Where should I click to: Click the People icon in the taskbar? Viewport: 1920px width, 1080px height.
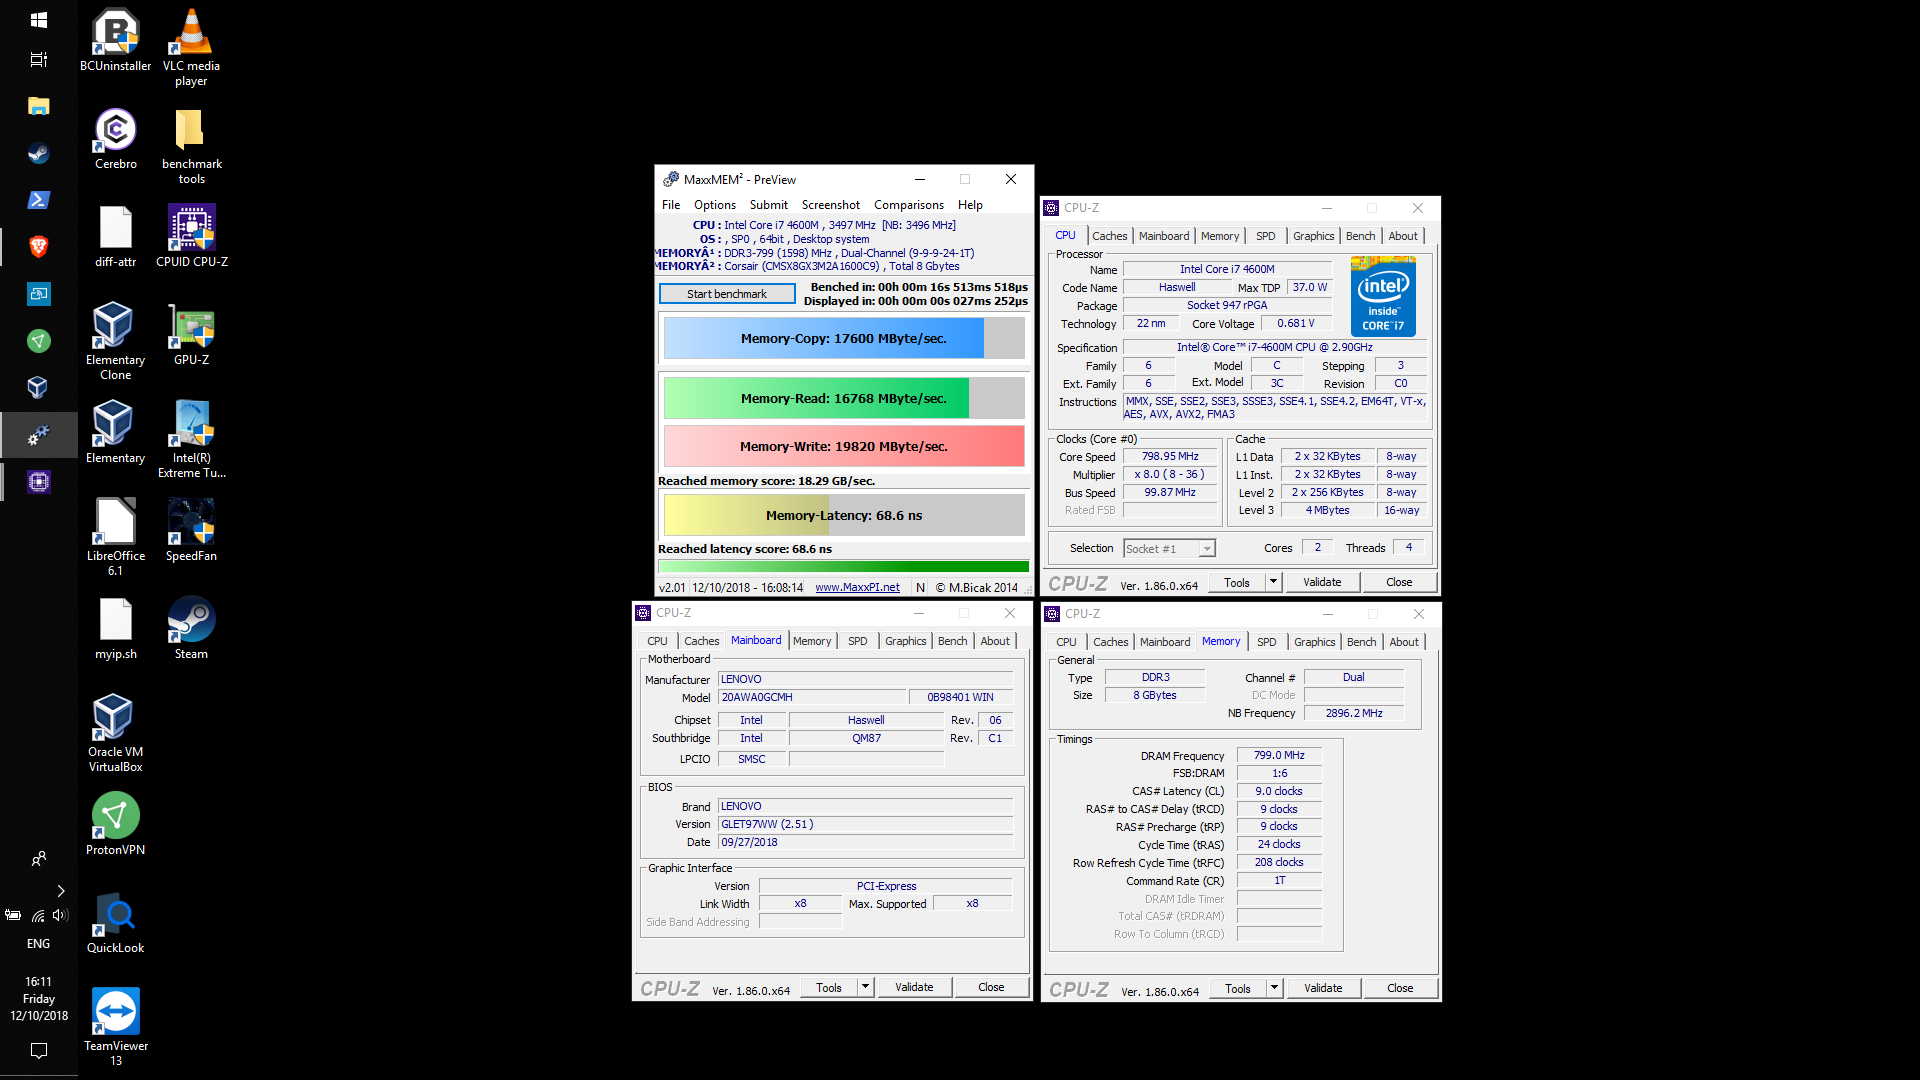tap(38, 858)
